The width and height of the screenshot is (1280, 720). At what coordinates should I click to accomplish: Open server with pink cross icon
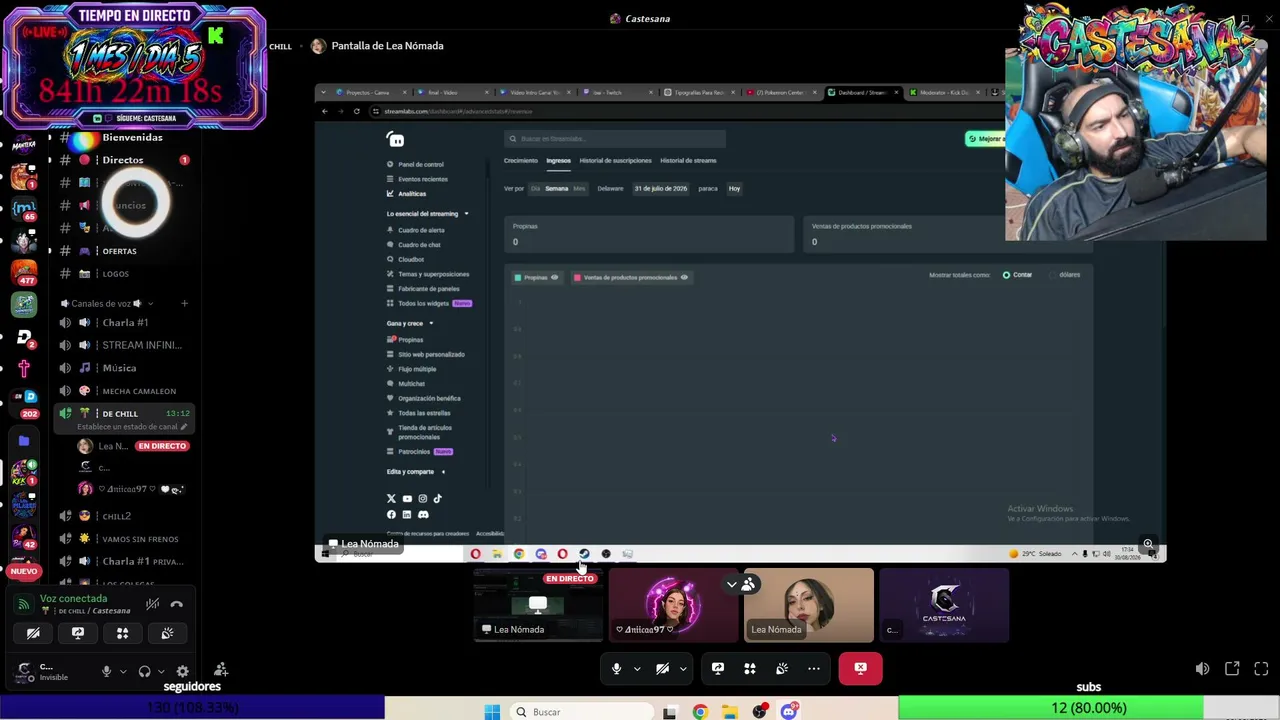24,369
